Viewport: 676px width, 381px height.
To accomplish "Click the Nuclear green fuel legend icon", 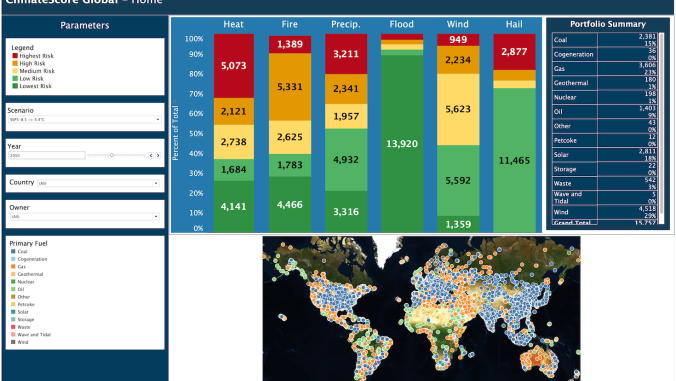I will [x=13, y=281].
